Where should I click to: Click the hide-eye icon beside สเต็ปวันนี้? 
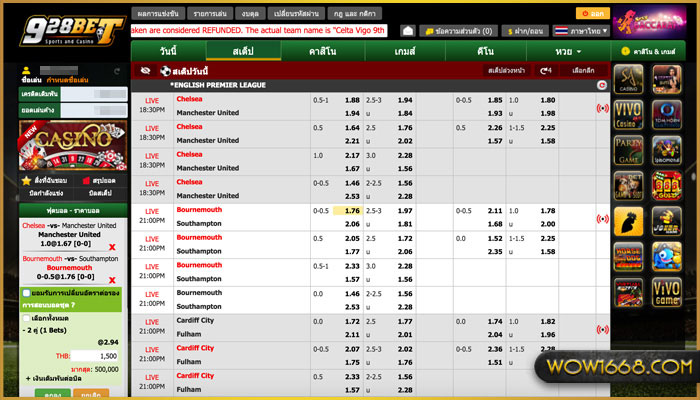pos(146,71)
